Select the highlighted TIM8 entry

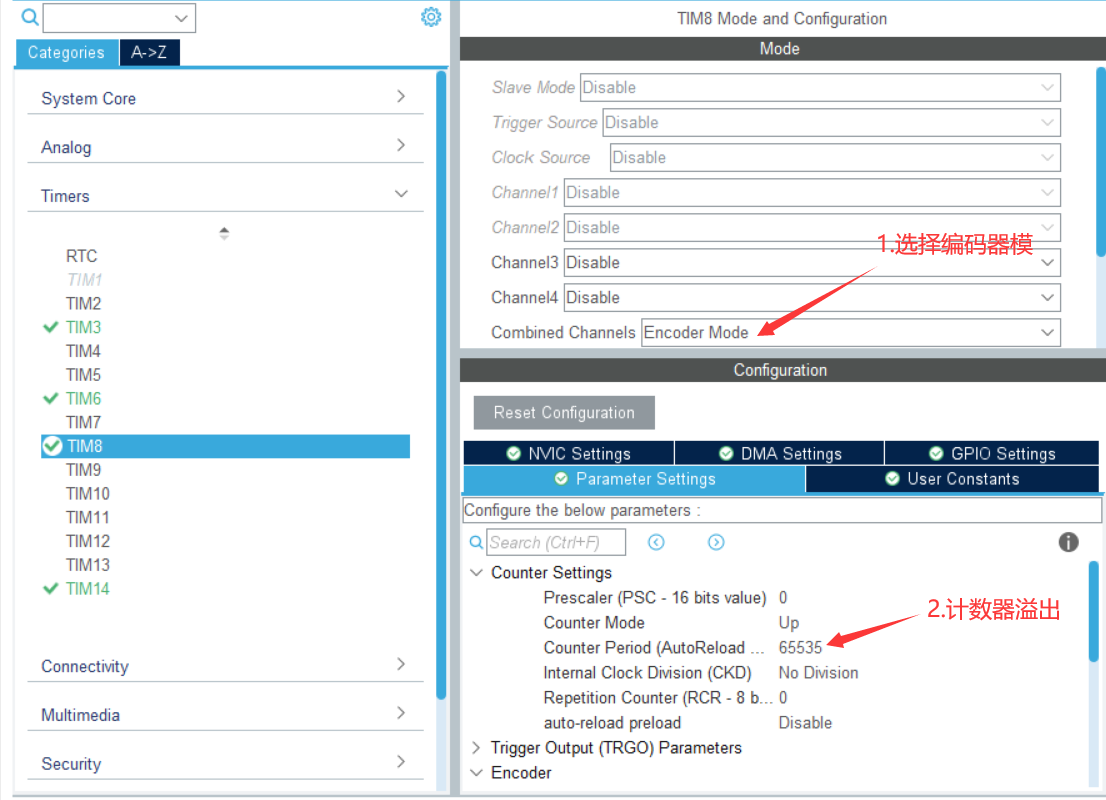[x=225, y=446]
